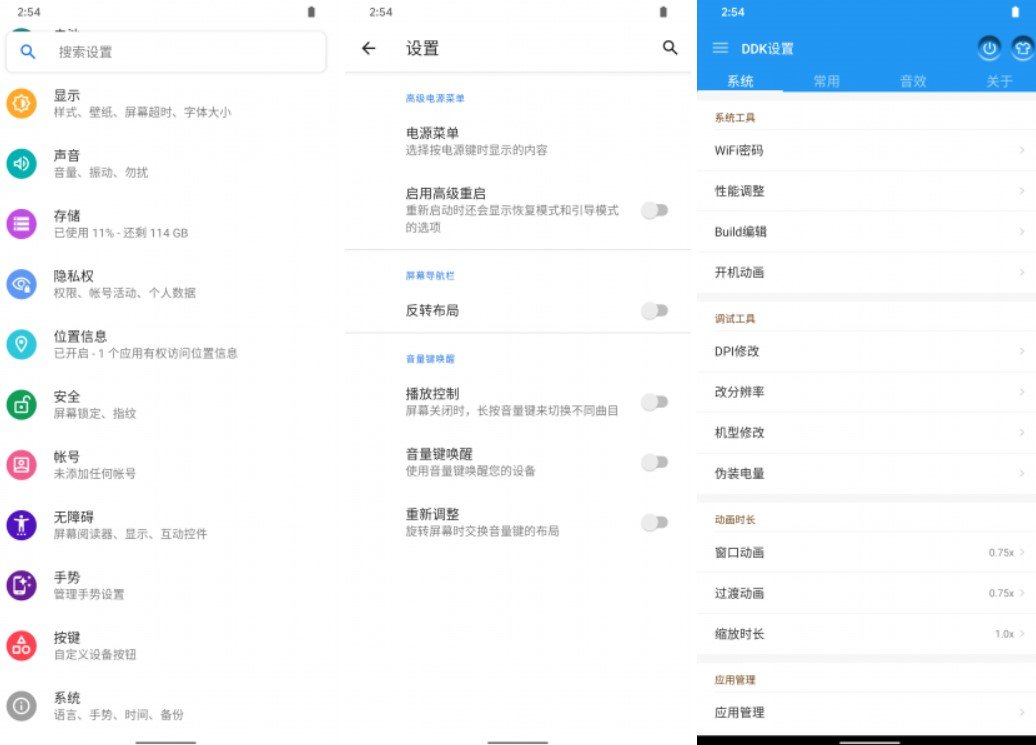Tap the orange Display (显示) settings icon
Image resolution: width=1036 pixels, height=745 pixels.
[22, 103]
